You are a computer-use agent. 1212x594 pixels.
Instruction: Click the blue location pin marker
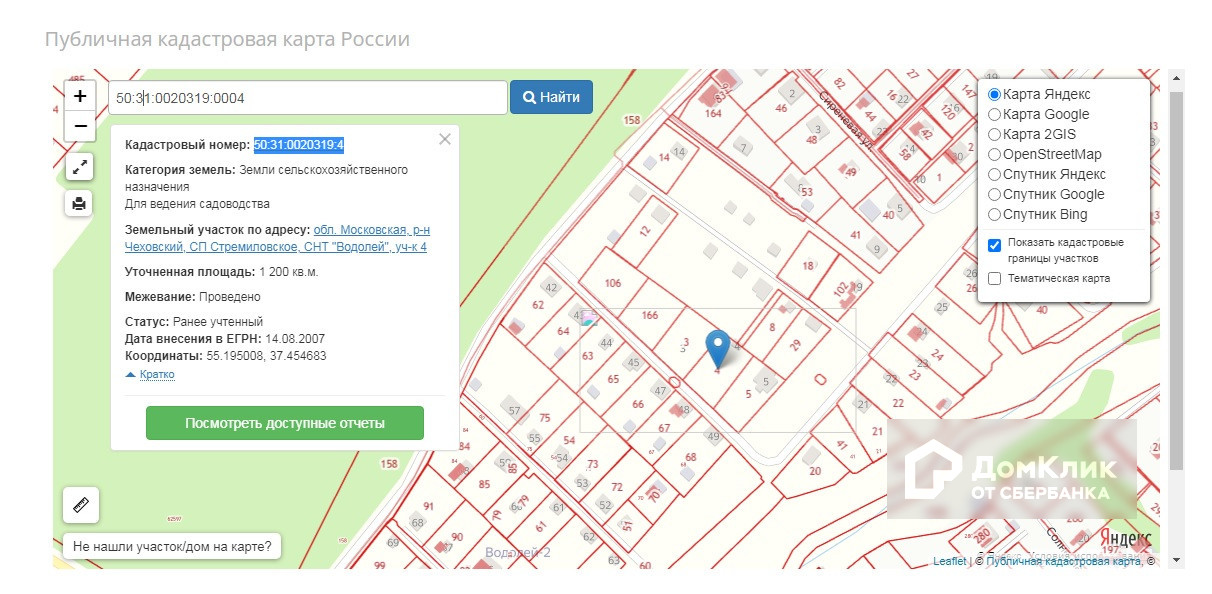point(718,349)
